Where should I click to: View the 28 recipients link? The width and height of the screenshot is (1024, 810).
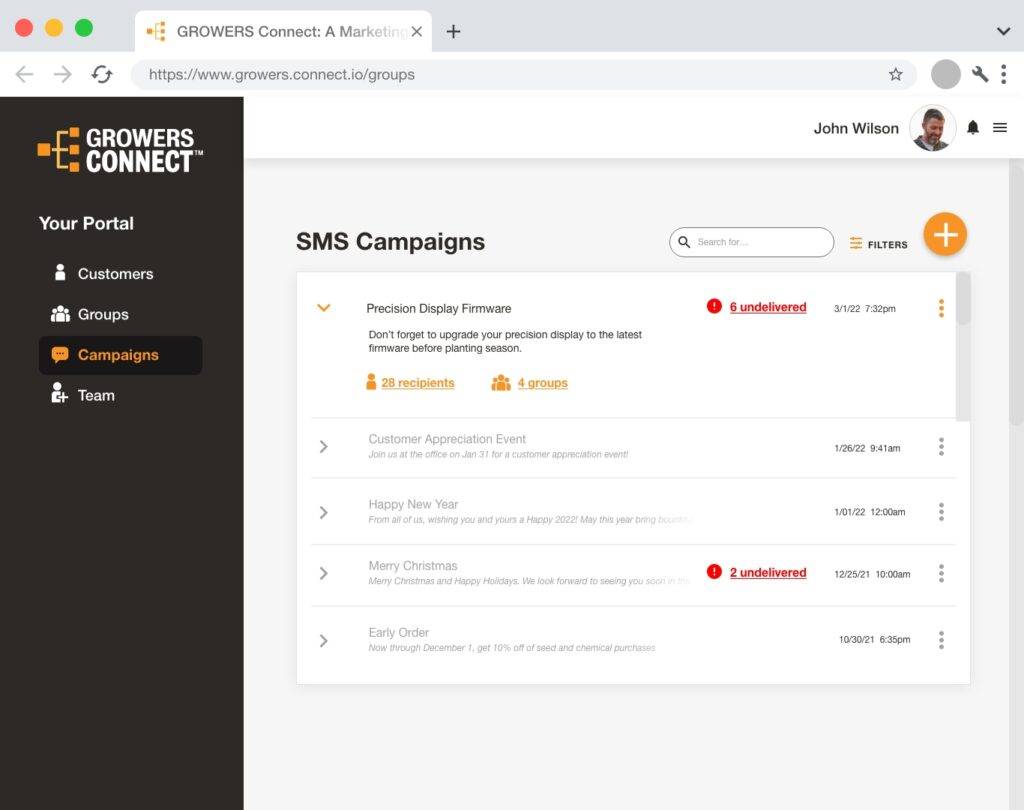click(x=417, y=383)
